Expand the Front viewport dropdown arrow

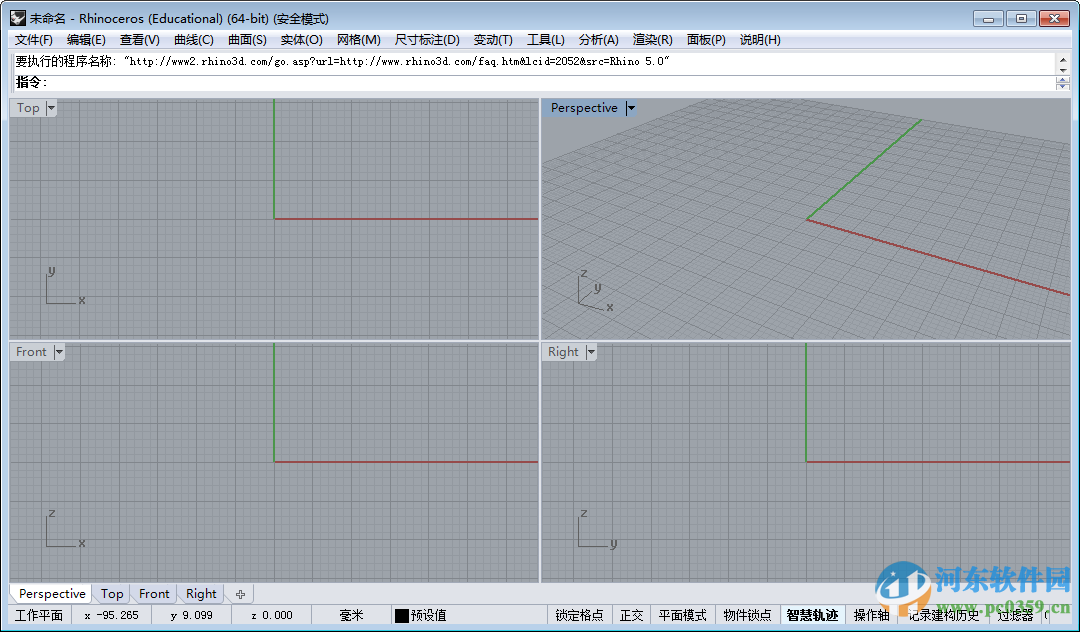pyautogui.click(x=59, y=352)
